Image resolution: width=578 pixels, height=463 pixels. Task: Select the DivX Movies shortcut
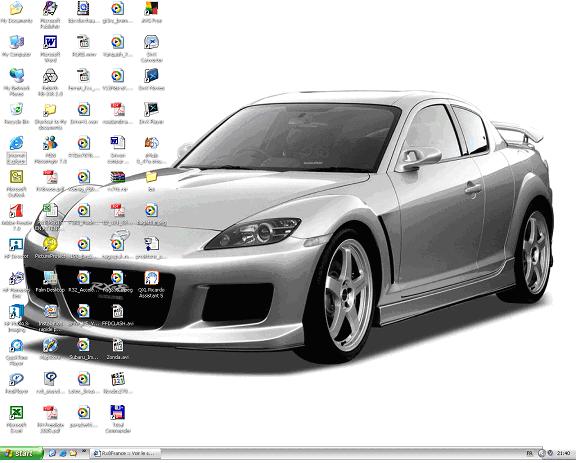151,76
